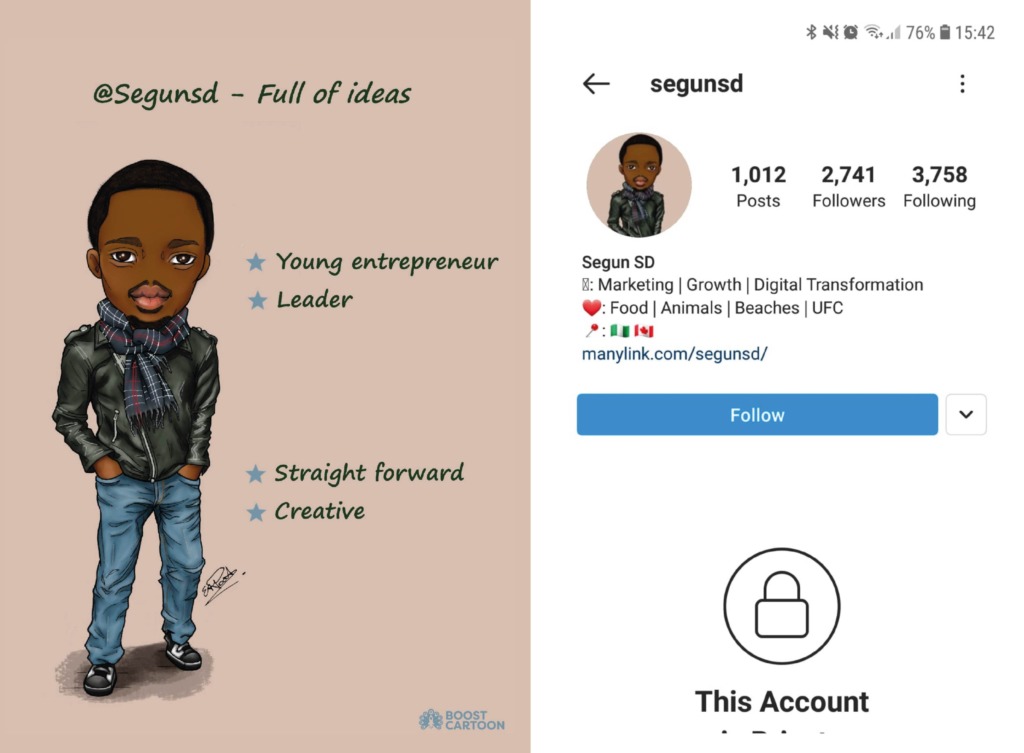The image size is (1024, 753).
Task: View the 1,012 Posts count
Action: point(758,186)
